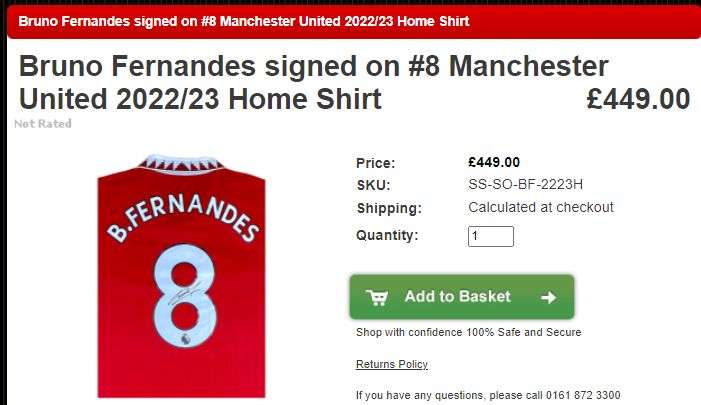The height and width of the screenshot is (405, 701).
Task: Click the Quantity label
Action: [387, 235]
